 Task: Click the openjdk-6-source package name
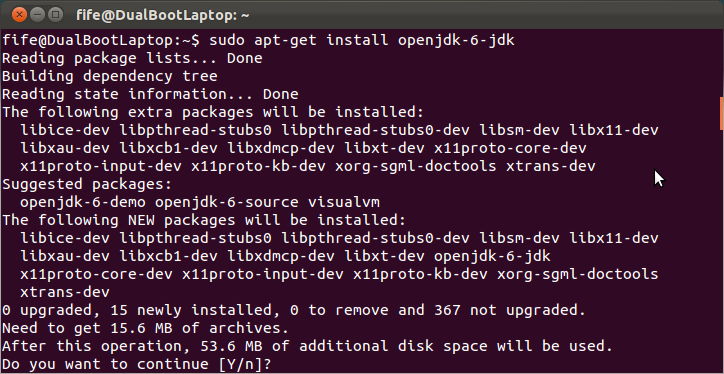tap(227, 202)
